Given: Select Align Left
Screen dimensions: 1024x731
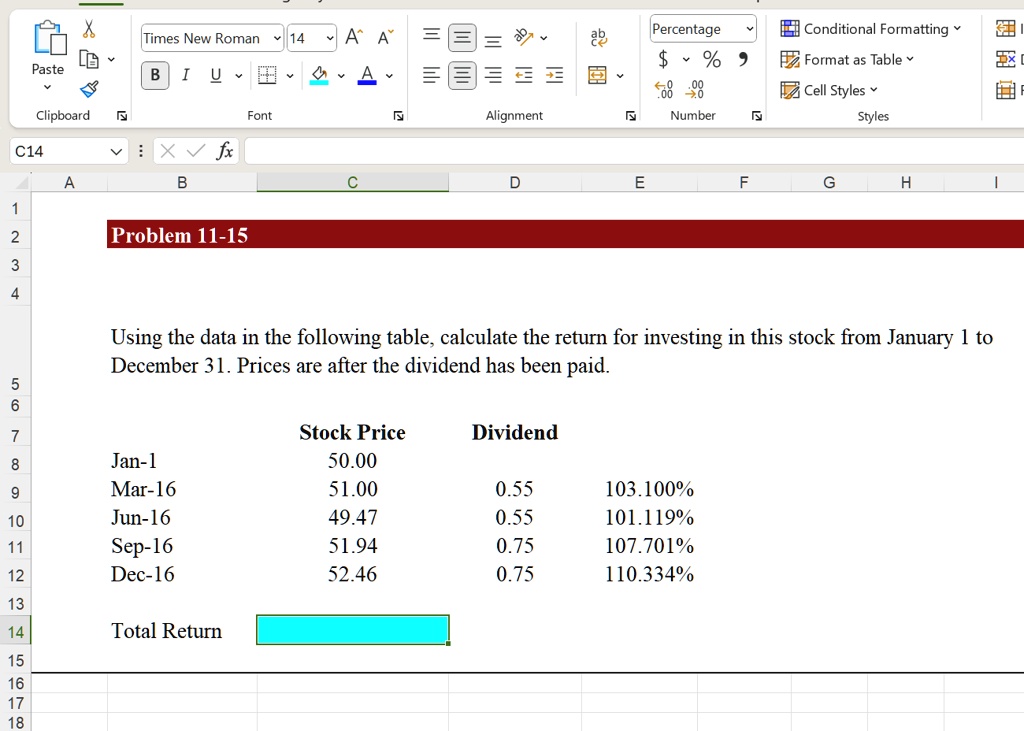Looking at the screenshot, I should [431, 75].
